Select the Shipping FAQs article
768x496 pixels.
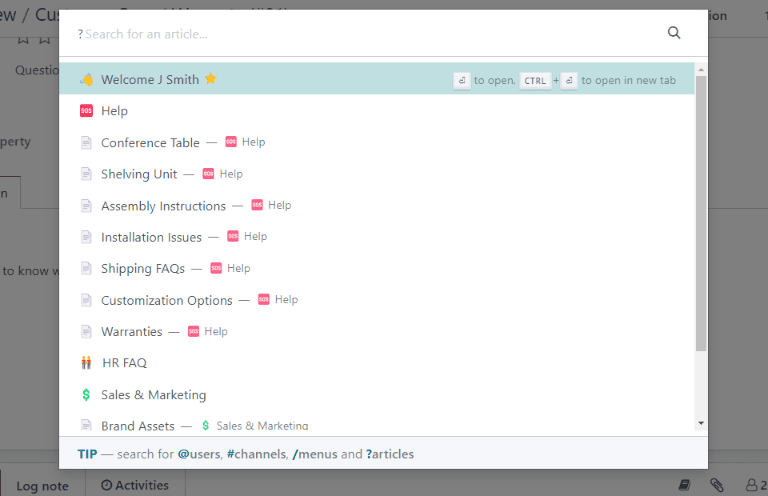click(x=143, y=269)
